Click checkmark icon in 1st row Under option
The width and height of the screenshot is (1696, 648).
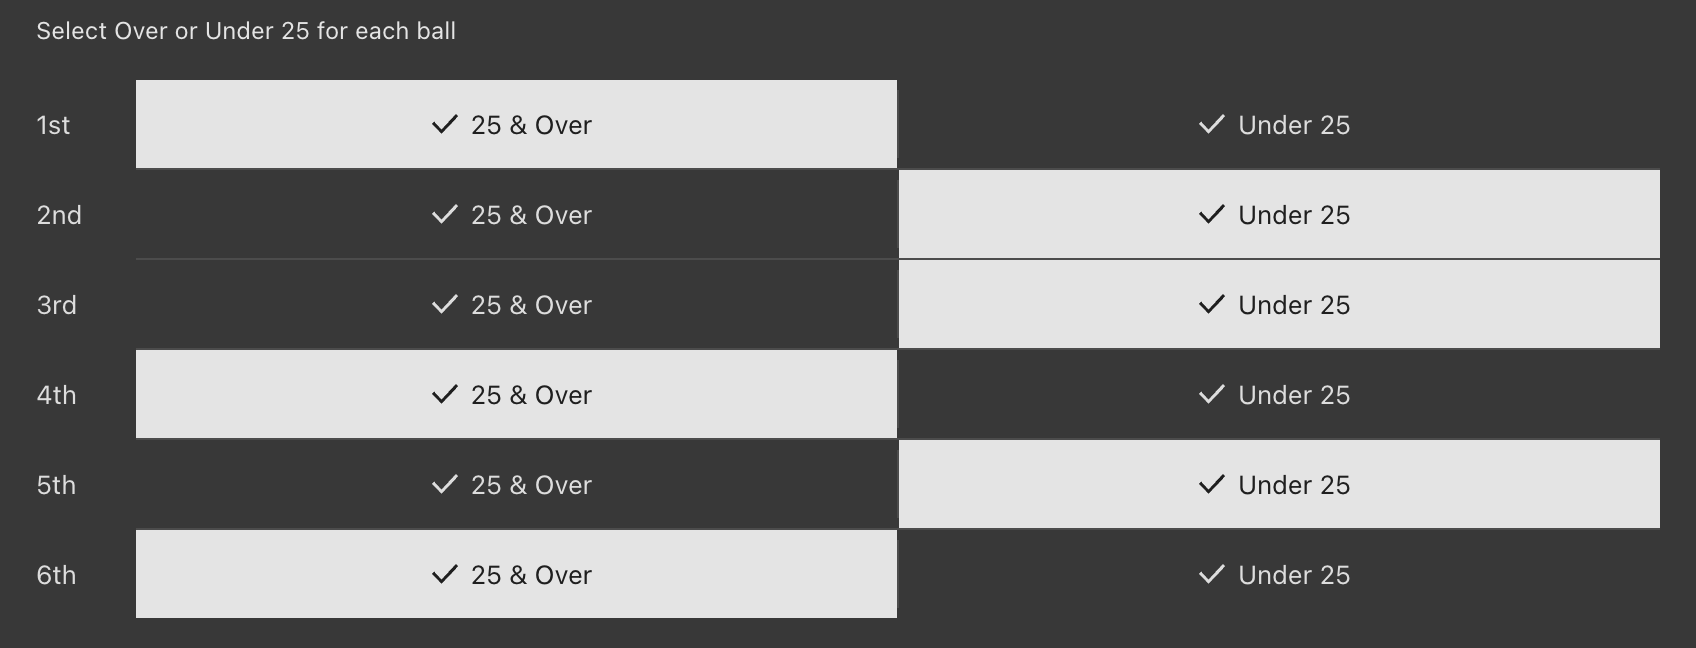click(1211, 125)
